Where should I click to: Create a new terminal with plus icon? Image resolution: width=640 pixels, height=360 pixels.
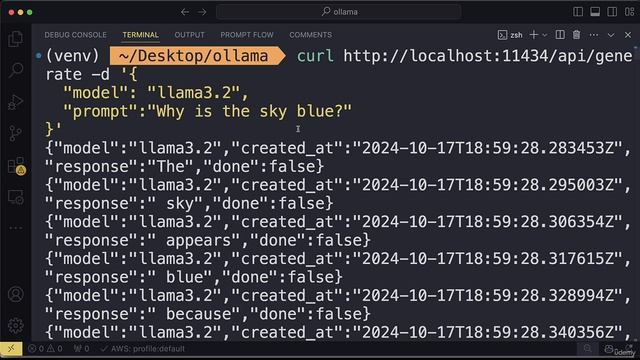[533, 35]
